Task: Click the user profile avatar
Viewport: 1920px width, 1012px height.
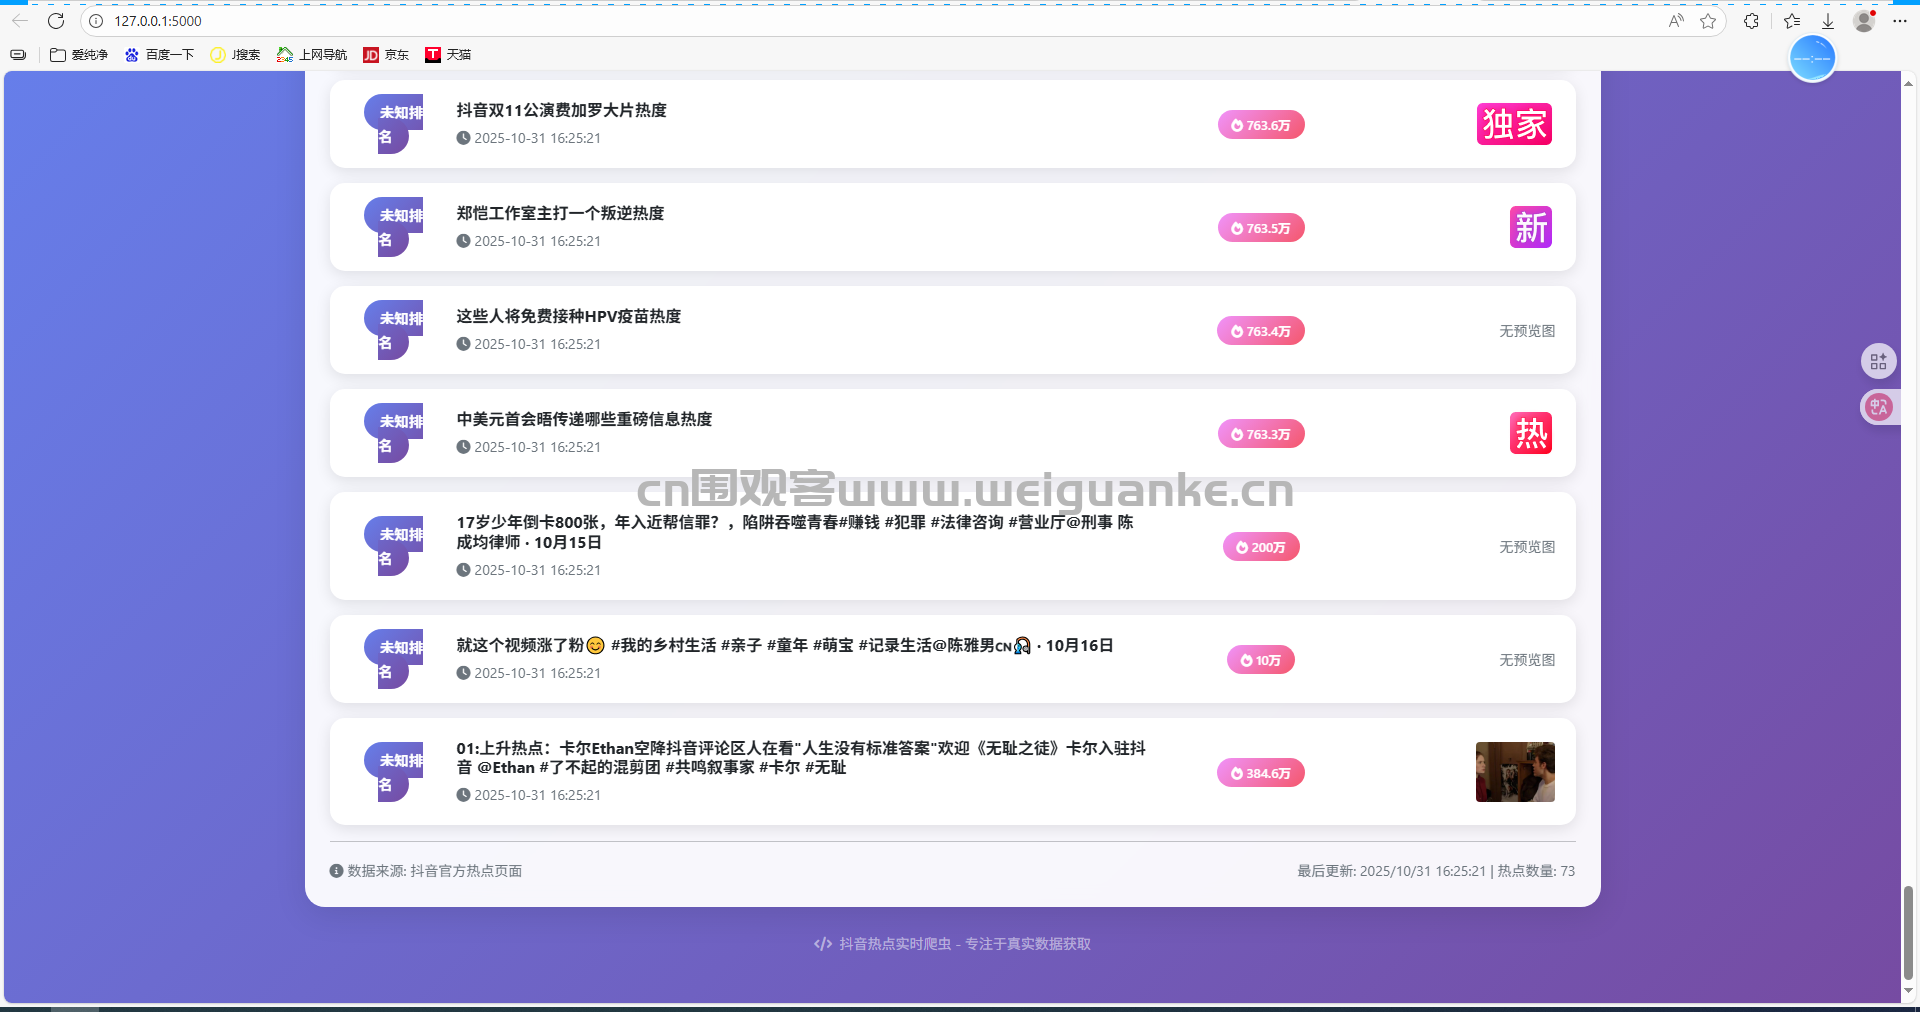Action: click(1863, 21)
